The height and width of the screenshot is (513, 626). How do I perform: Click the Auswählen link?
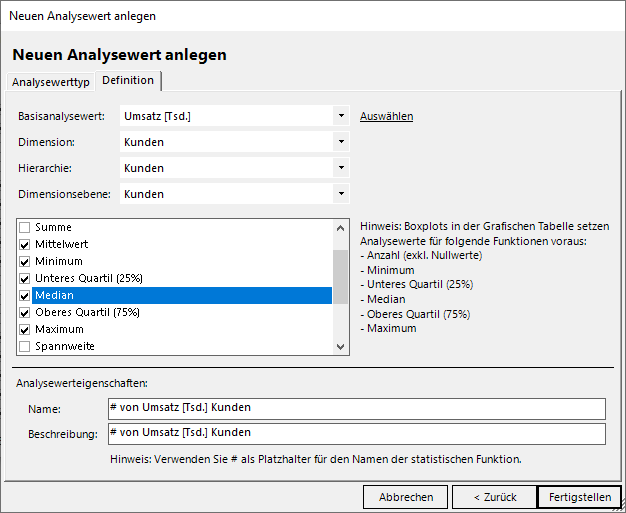[x=386, y=116]
